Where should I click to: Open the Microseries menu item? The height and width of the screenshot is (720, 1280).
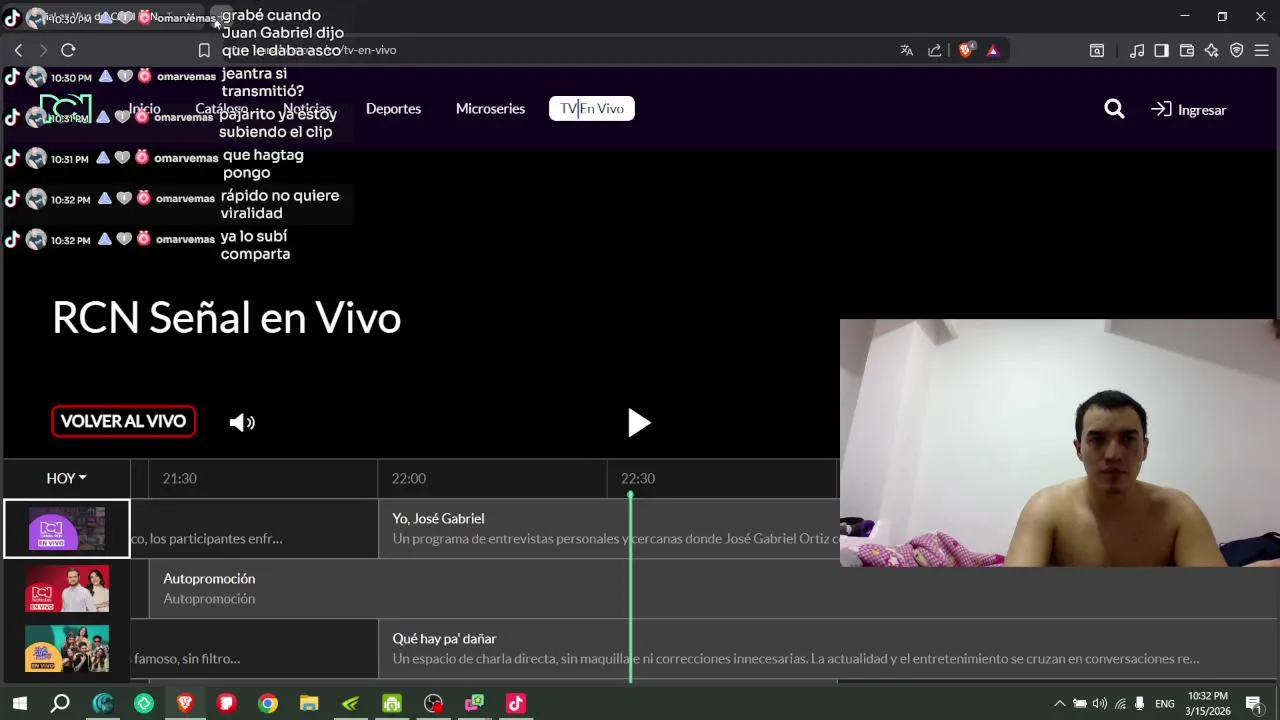point(490,108)
